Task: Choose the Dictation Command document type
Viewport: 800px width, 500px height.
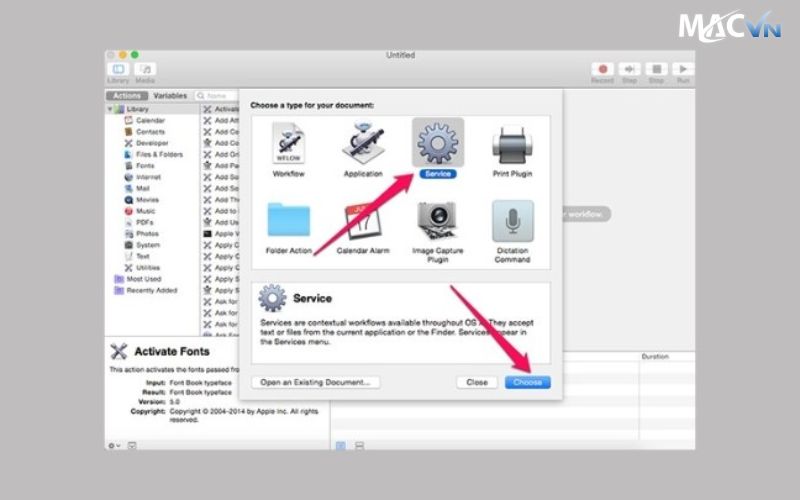Action: coord(512,232)
